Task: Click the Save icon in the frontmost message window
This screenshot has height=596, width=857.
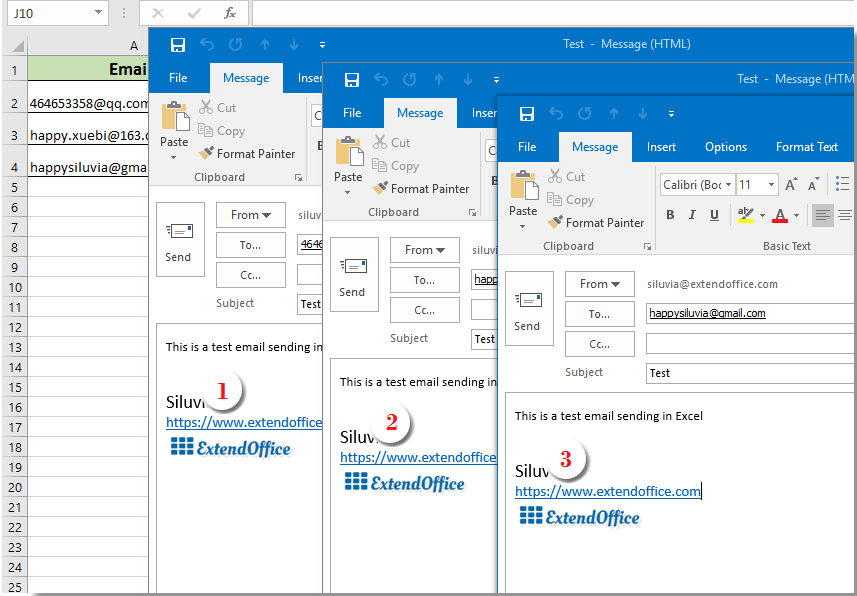Action: pyautogui.click(x=527, y=114)
